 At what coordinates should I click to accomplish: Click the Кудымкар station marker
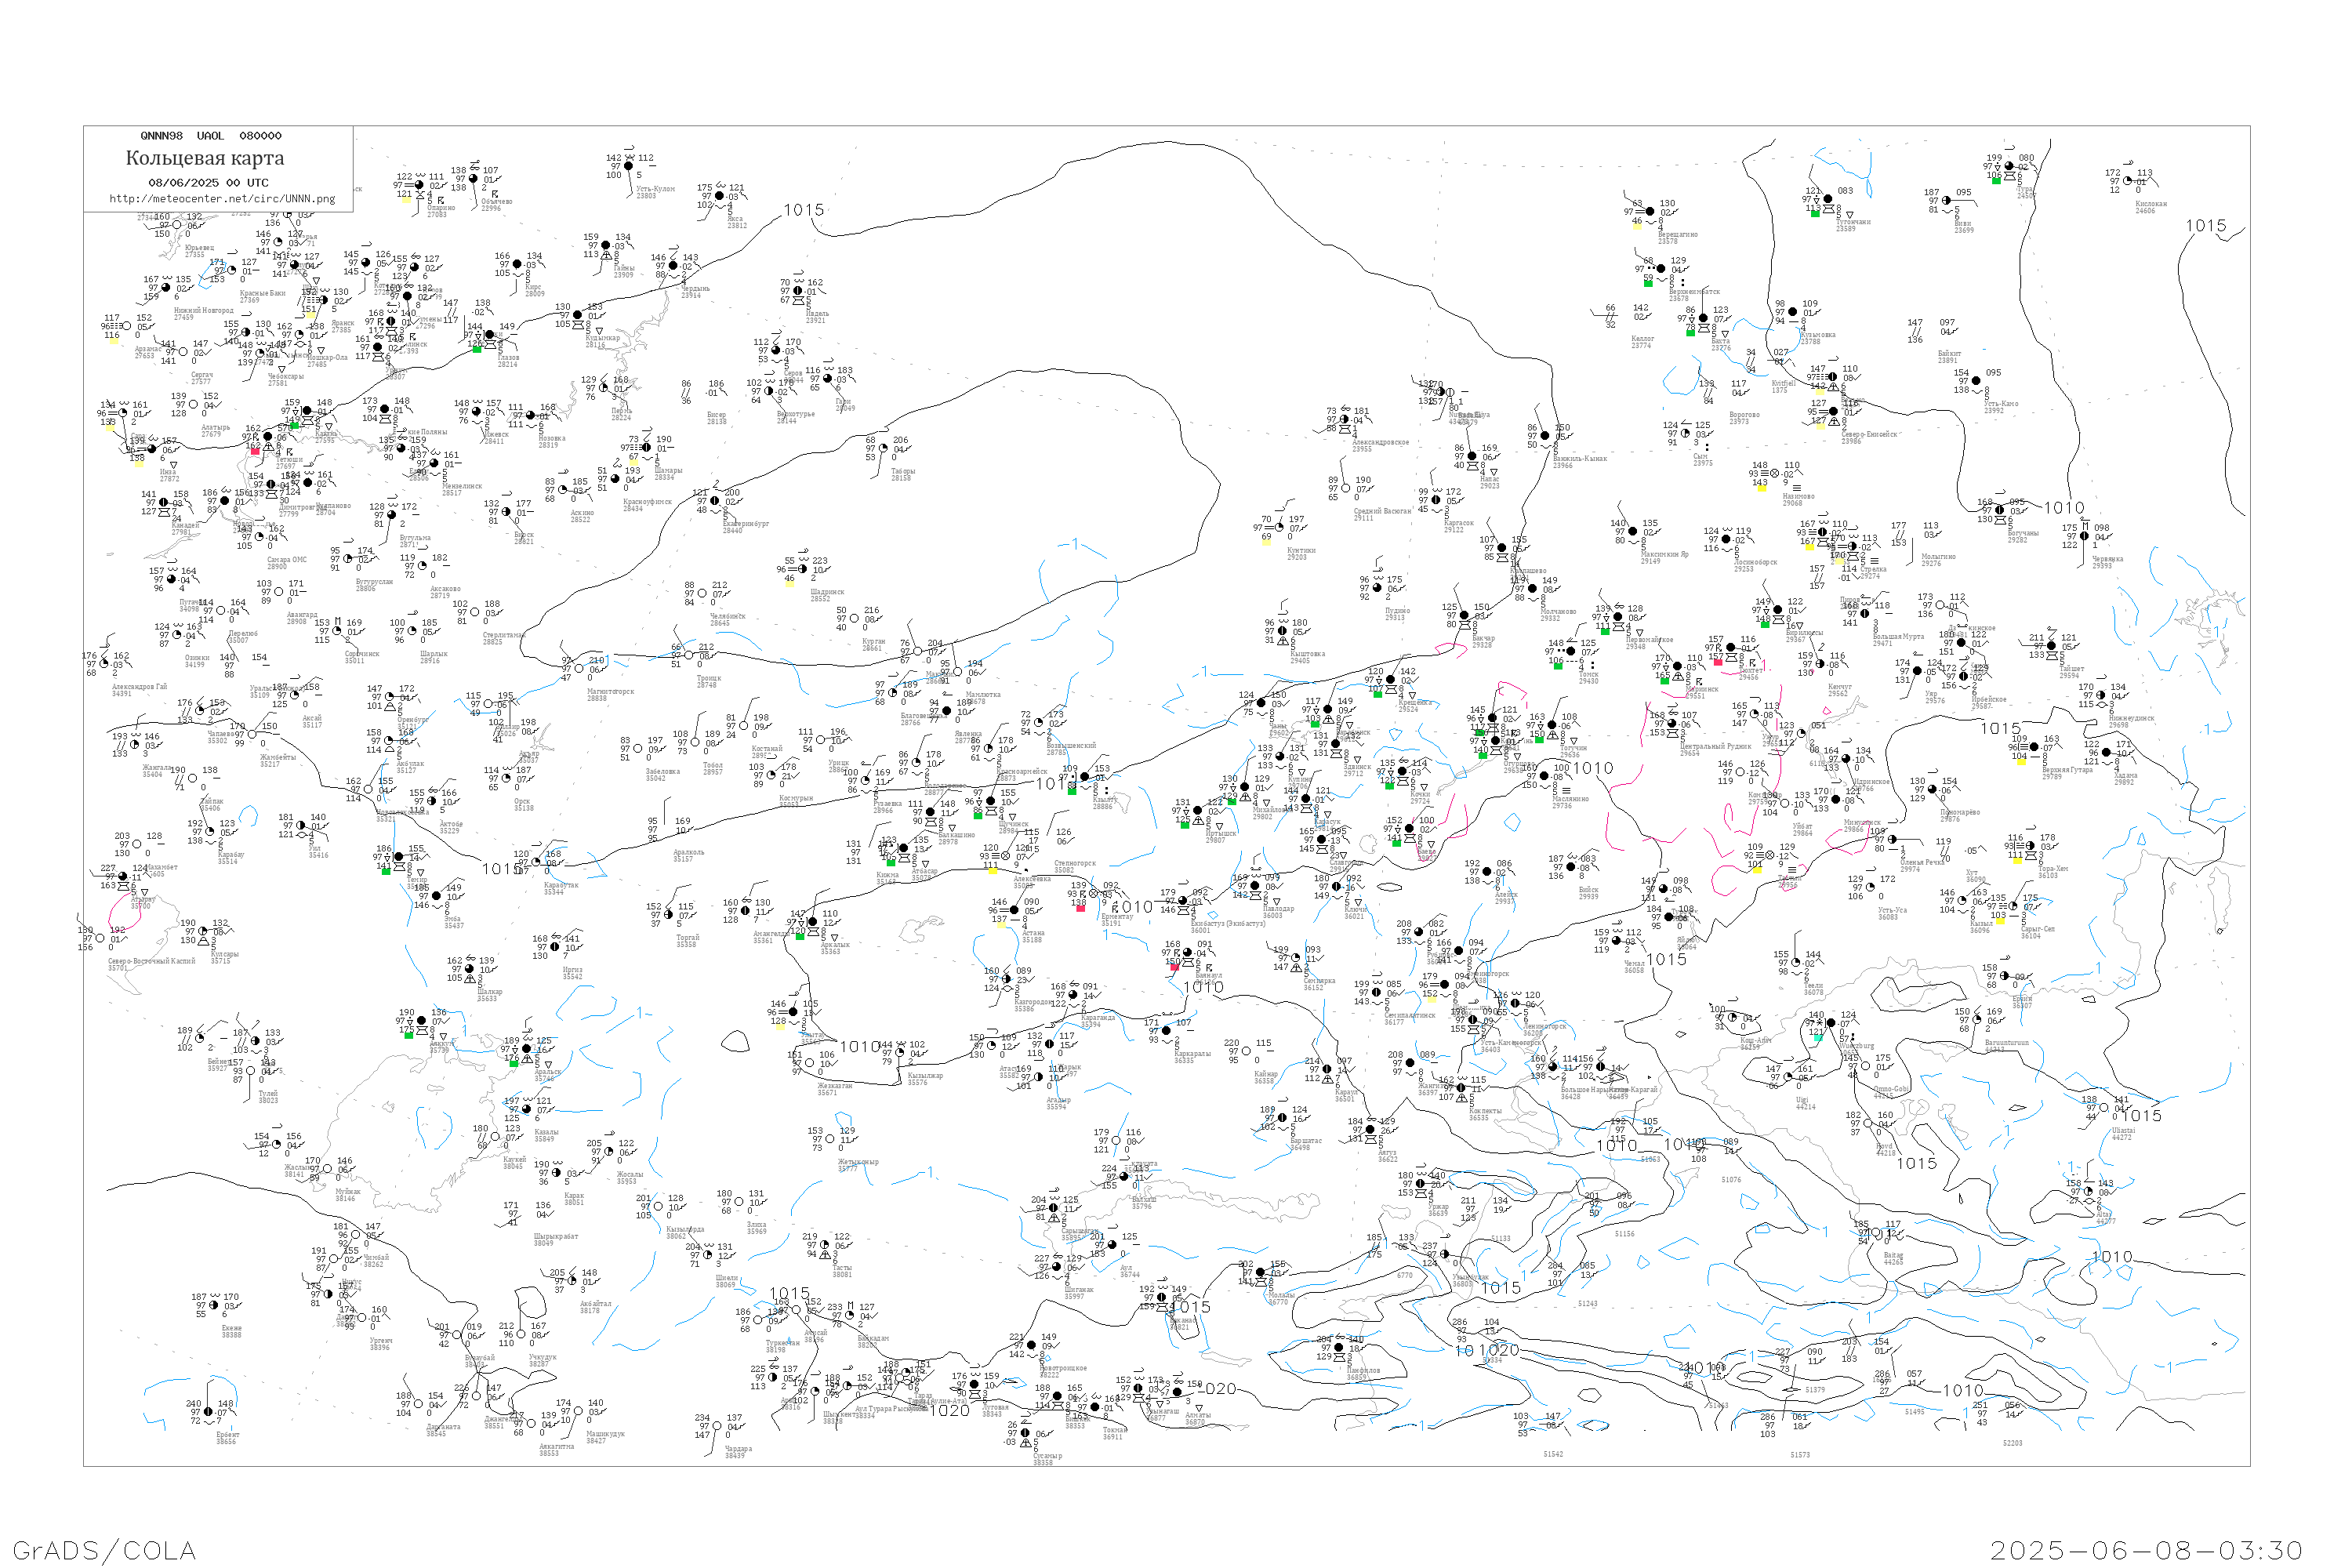point(577,316)
